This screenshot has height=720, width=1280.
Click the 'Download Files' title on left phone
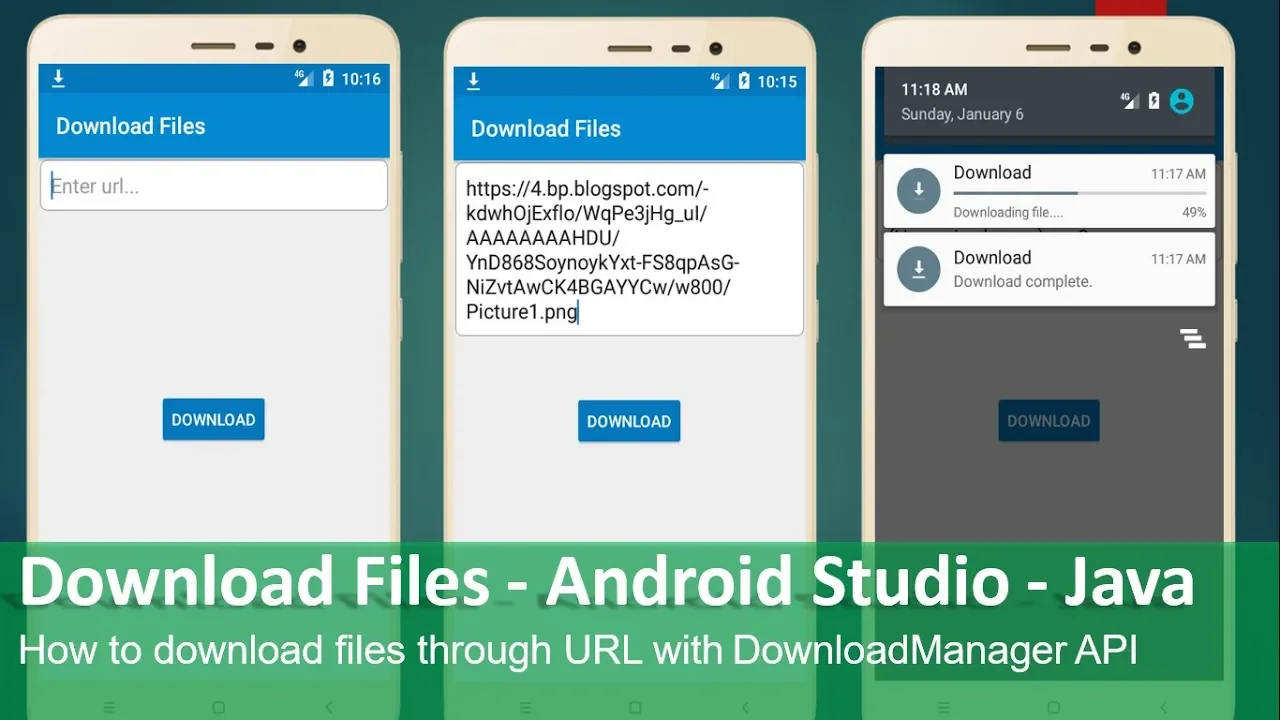pos(131,126)
